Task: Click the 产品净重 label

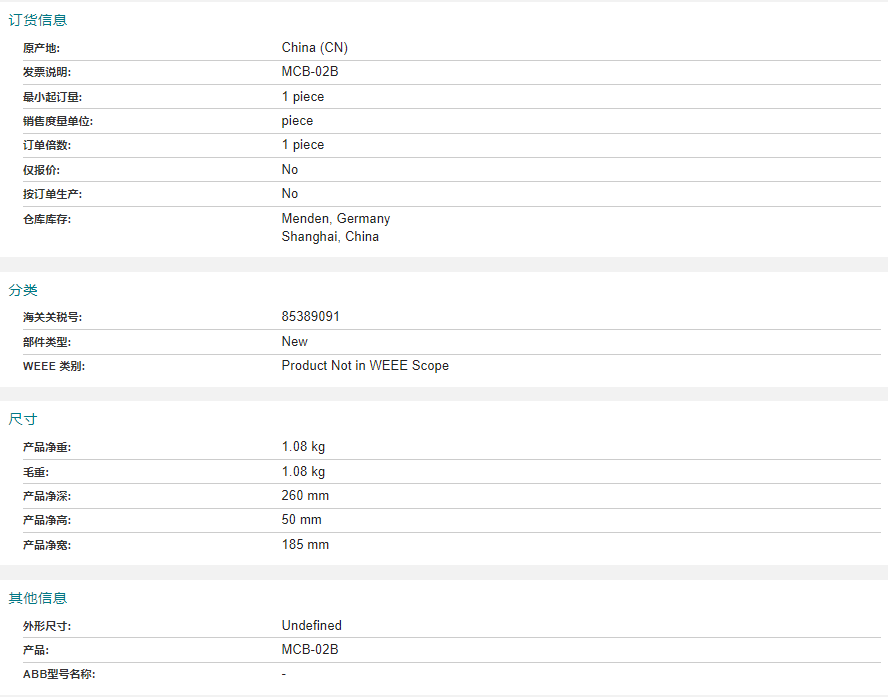Action: tap(47, 447)
